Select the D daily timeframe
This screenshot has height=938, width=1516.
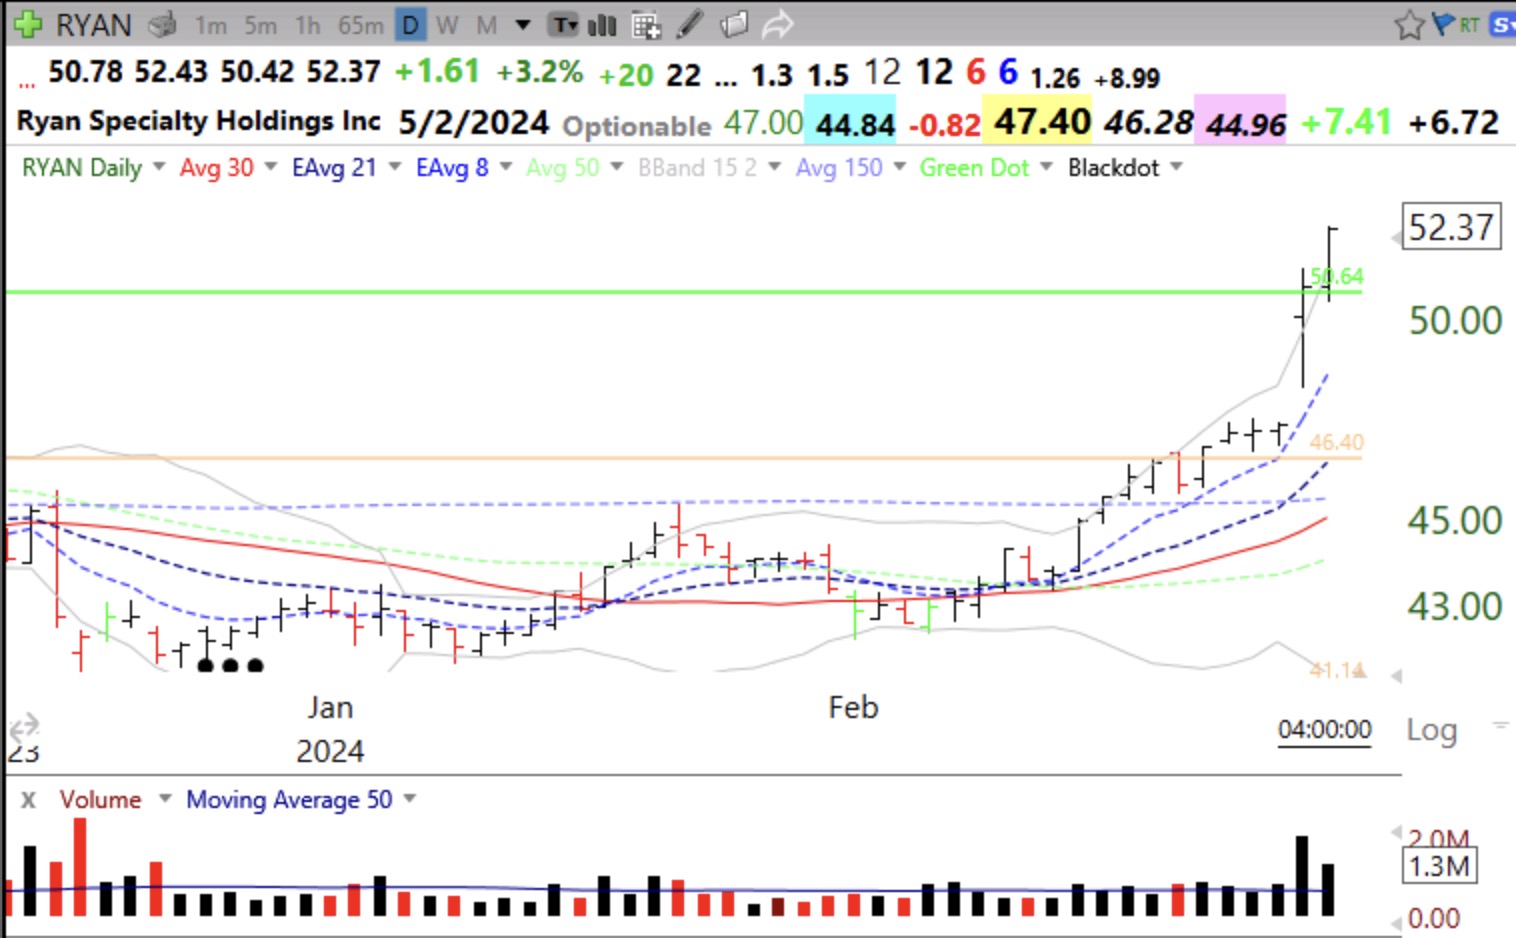coord(410,25)
